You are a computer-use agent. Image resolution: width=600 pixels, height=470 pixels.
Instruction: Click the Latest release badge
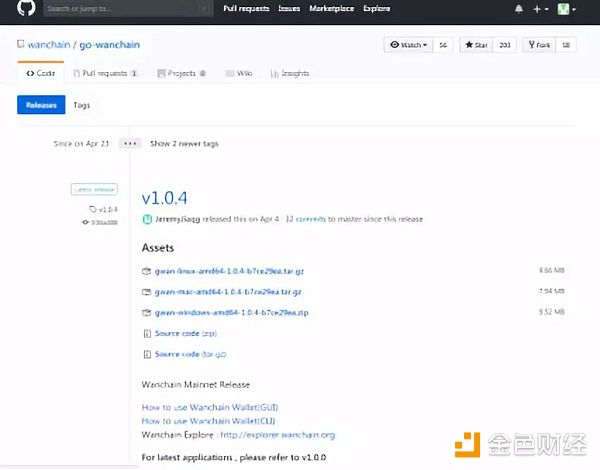tap(94, 189)
